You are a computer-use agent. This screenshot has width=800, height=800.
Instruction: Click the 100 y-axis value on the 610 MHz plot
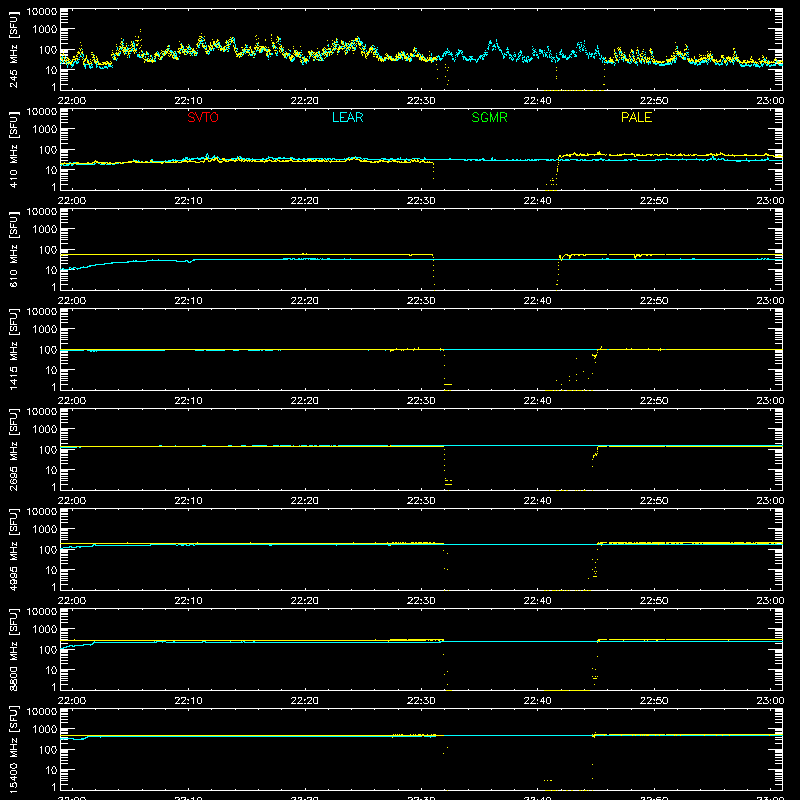point(48,250)
